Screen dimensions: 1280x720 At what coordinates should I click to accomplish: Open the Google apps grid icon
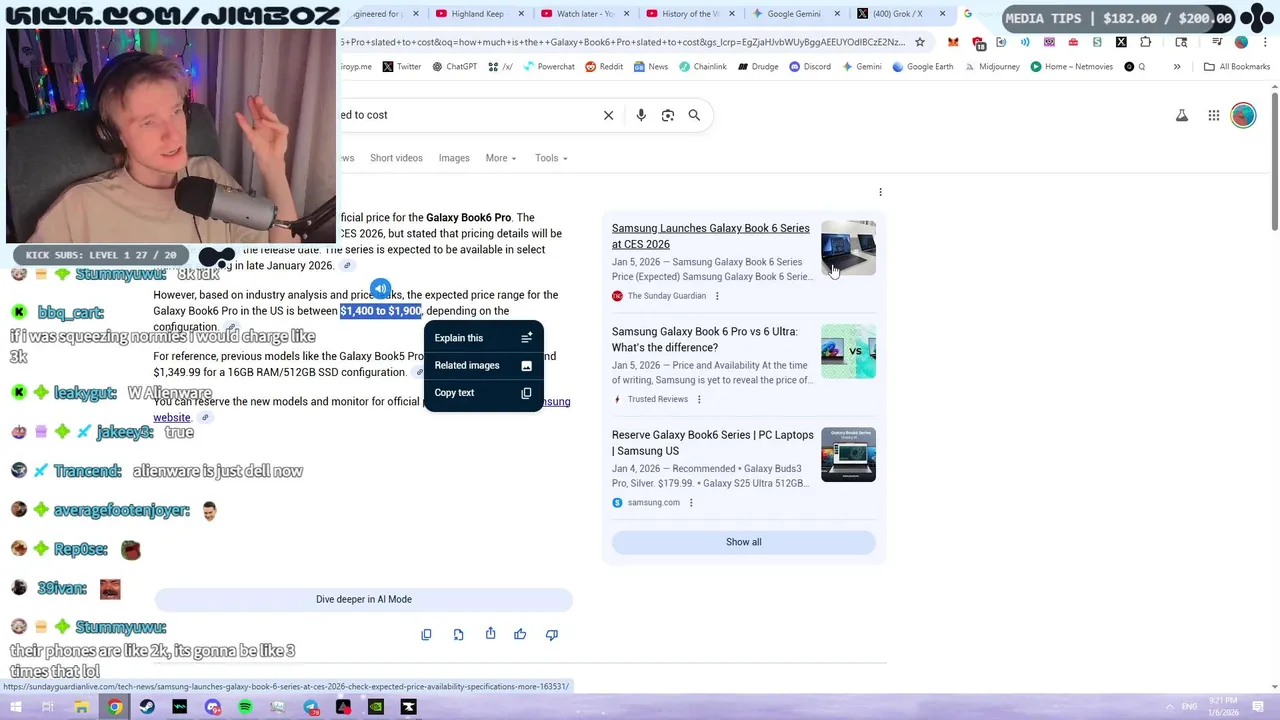(x=1214, y=116)
